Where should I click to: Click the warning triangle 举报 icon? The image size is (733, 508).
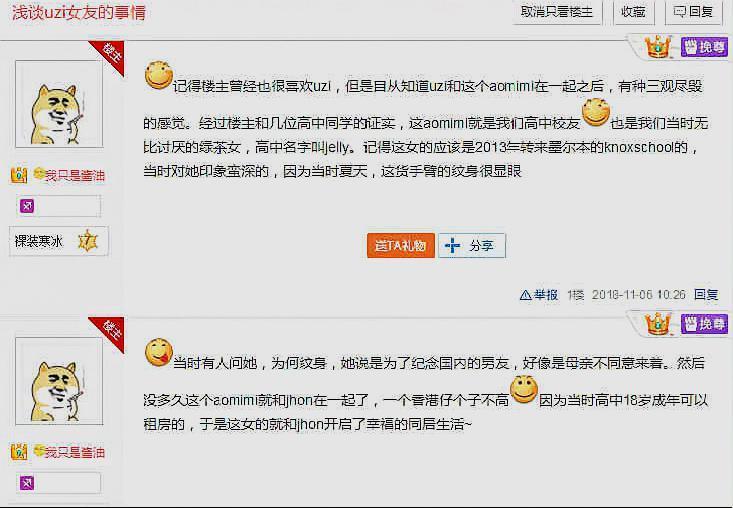point(525,295)
